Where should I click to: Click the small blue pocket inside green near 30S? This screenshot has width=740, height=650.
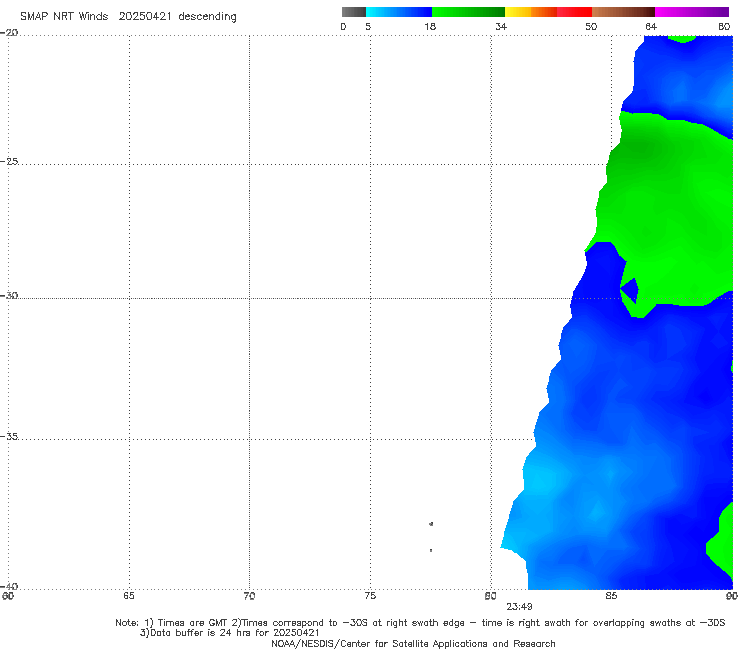[630, 289]
